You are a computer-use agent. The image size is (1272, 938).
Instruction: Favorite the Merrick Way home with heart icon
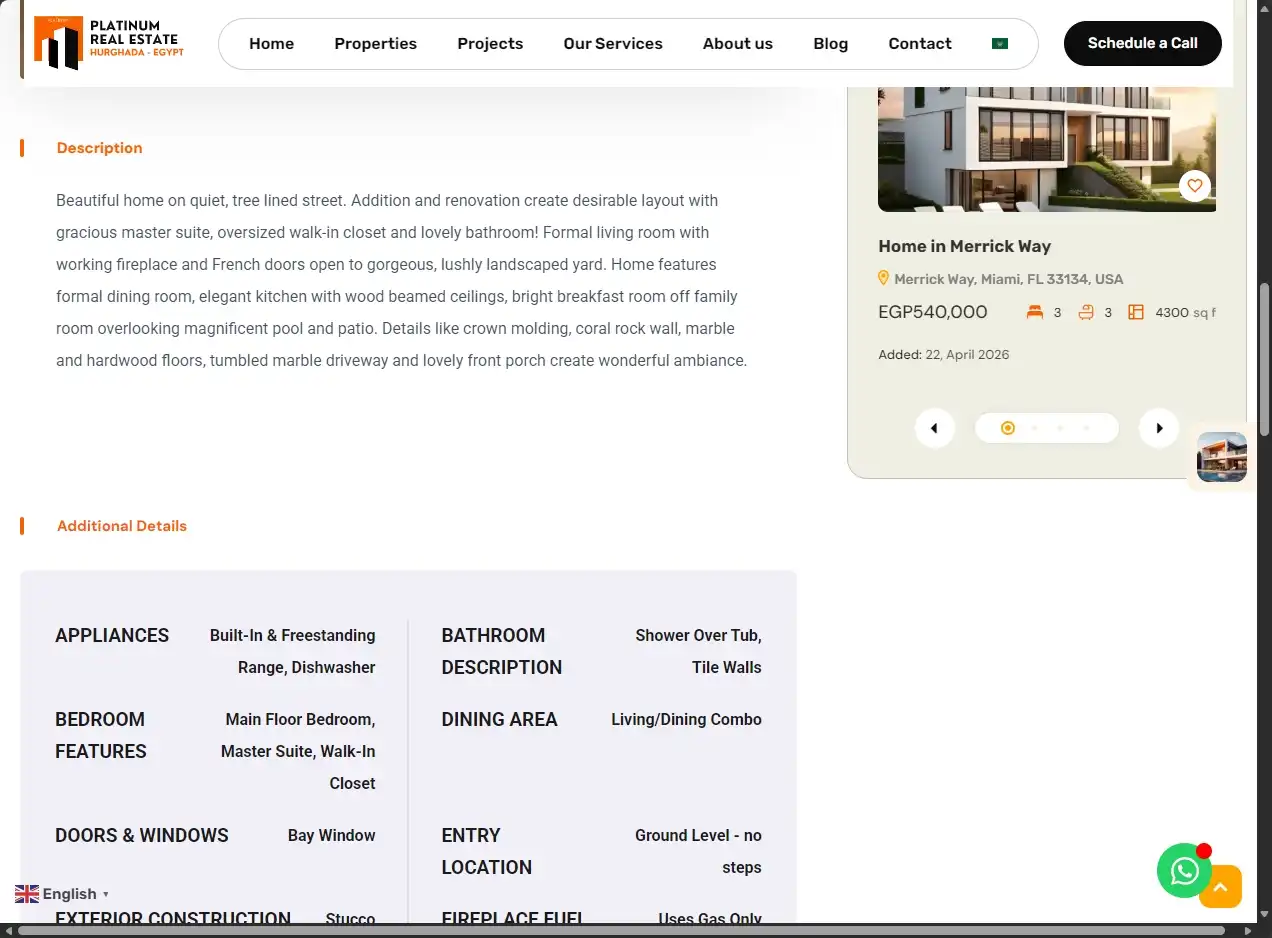click(1195, 185)
